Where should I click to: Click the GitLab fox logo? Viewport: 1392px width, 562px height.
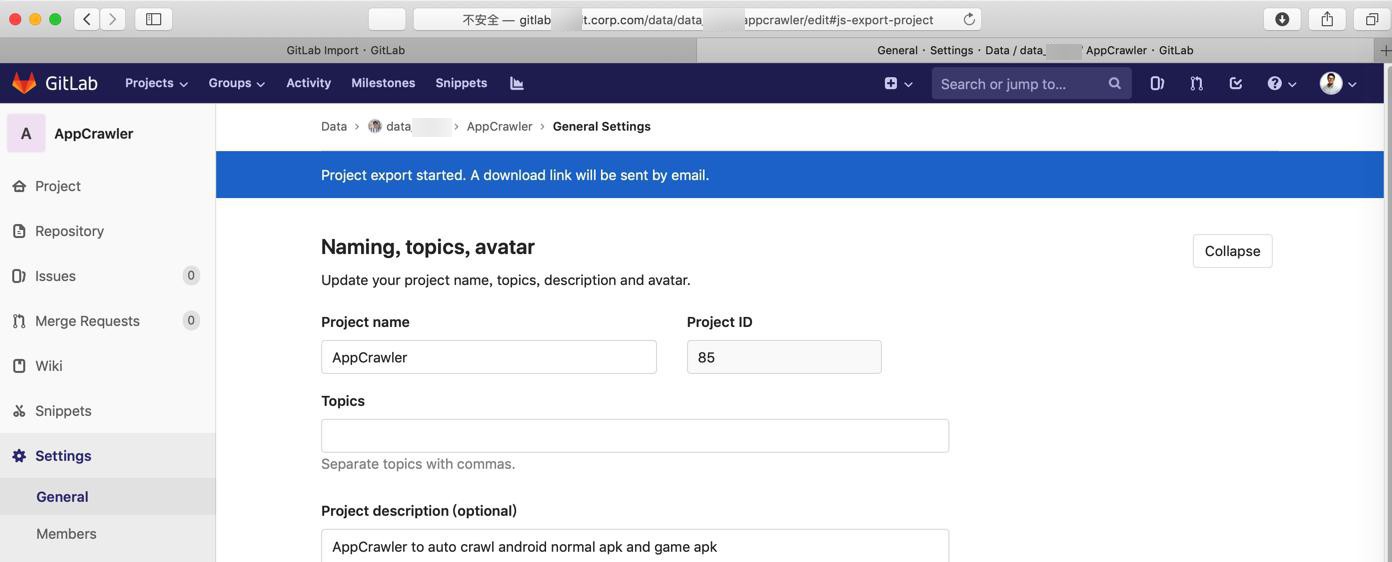[24, 83]
